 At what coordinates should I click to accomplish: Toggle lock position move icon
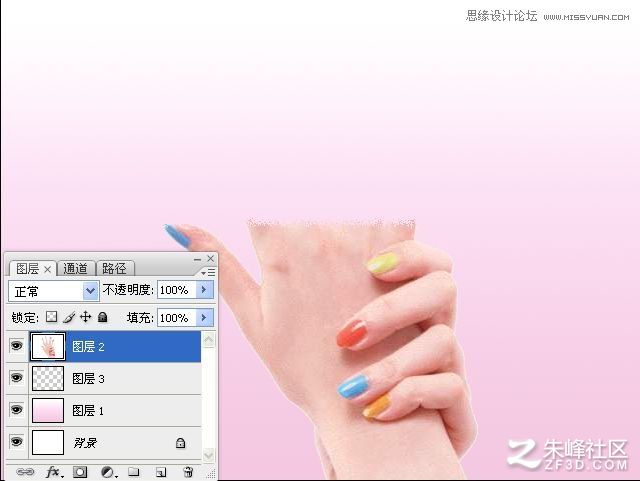86,317
